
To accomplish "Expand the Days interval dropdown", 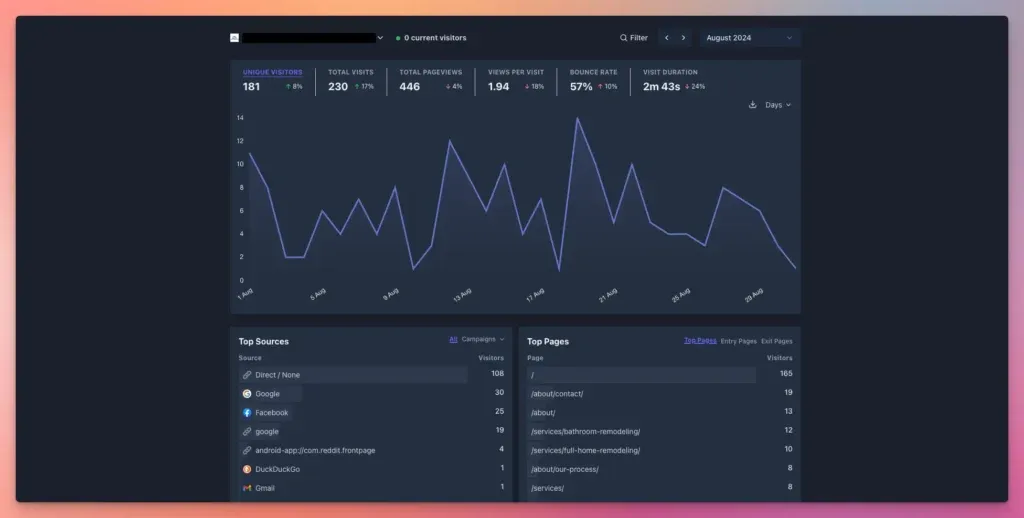I will (778, 105).
